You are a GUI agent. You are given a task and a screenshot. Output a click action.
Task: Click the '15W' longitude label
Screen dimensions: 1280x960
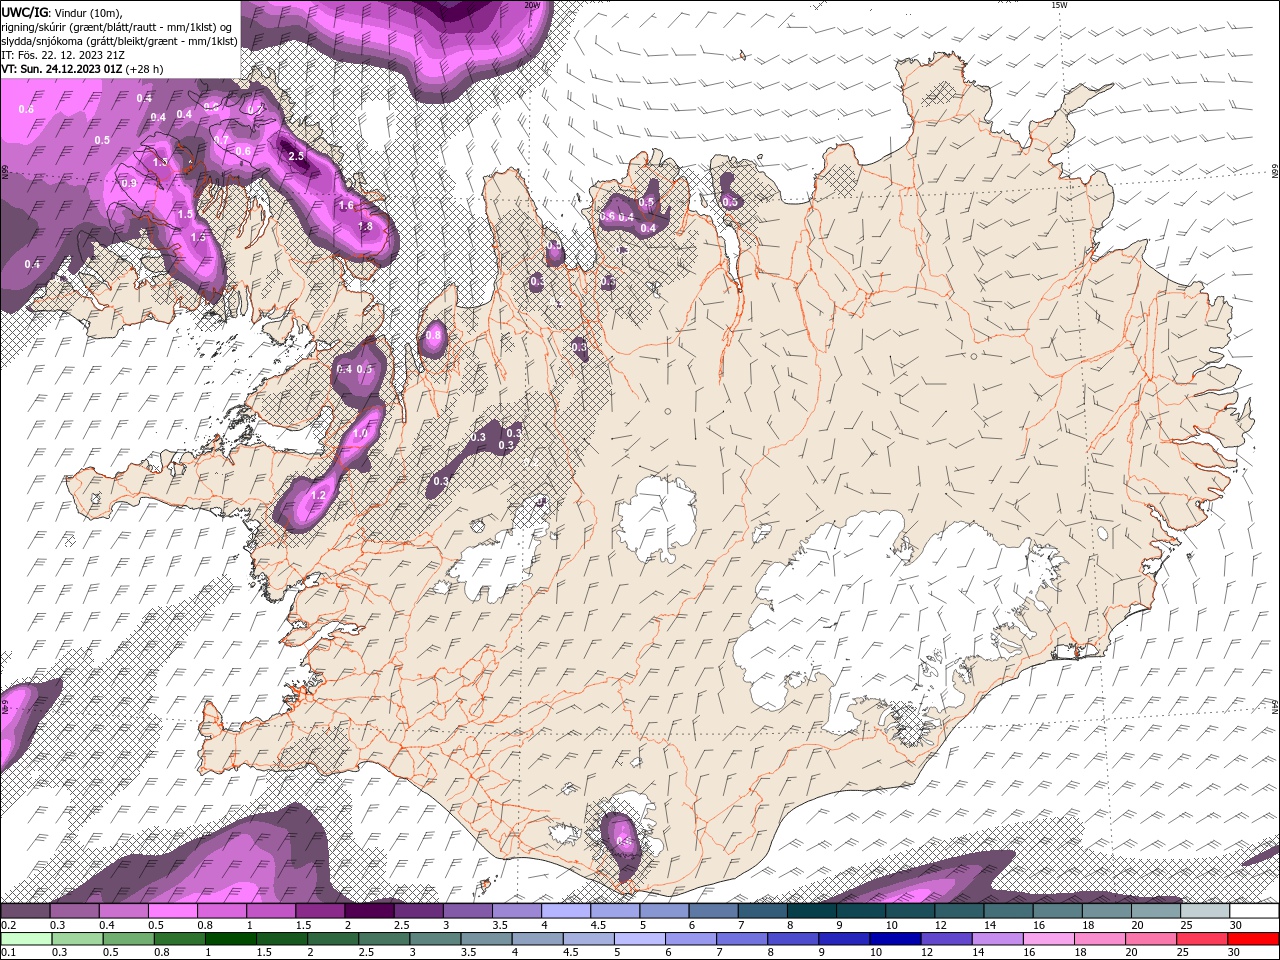tap(1060, 4)
